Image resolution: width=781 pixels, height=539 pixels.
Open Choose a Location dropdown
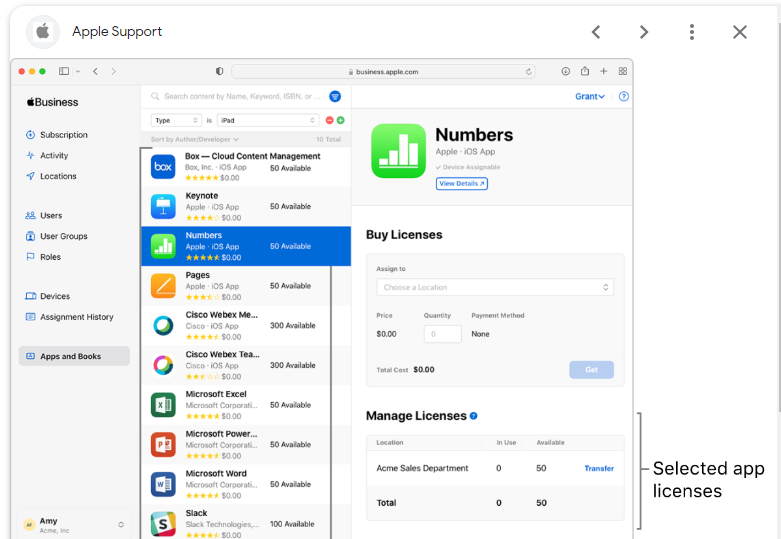point(495,287)
